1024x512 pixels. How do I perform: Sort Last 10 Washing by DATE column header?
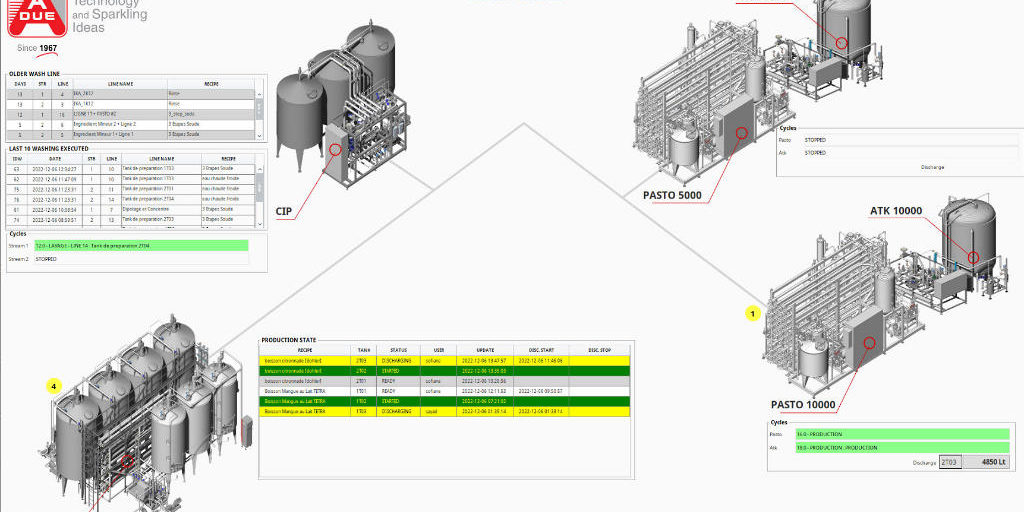[x=55, y=158]
